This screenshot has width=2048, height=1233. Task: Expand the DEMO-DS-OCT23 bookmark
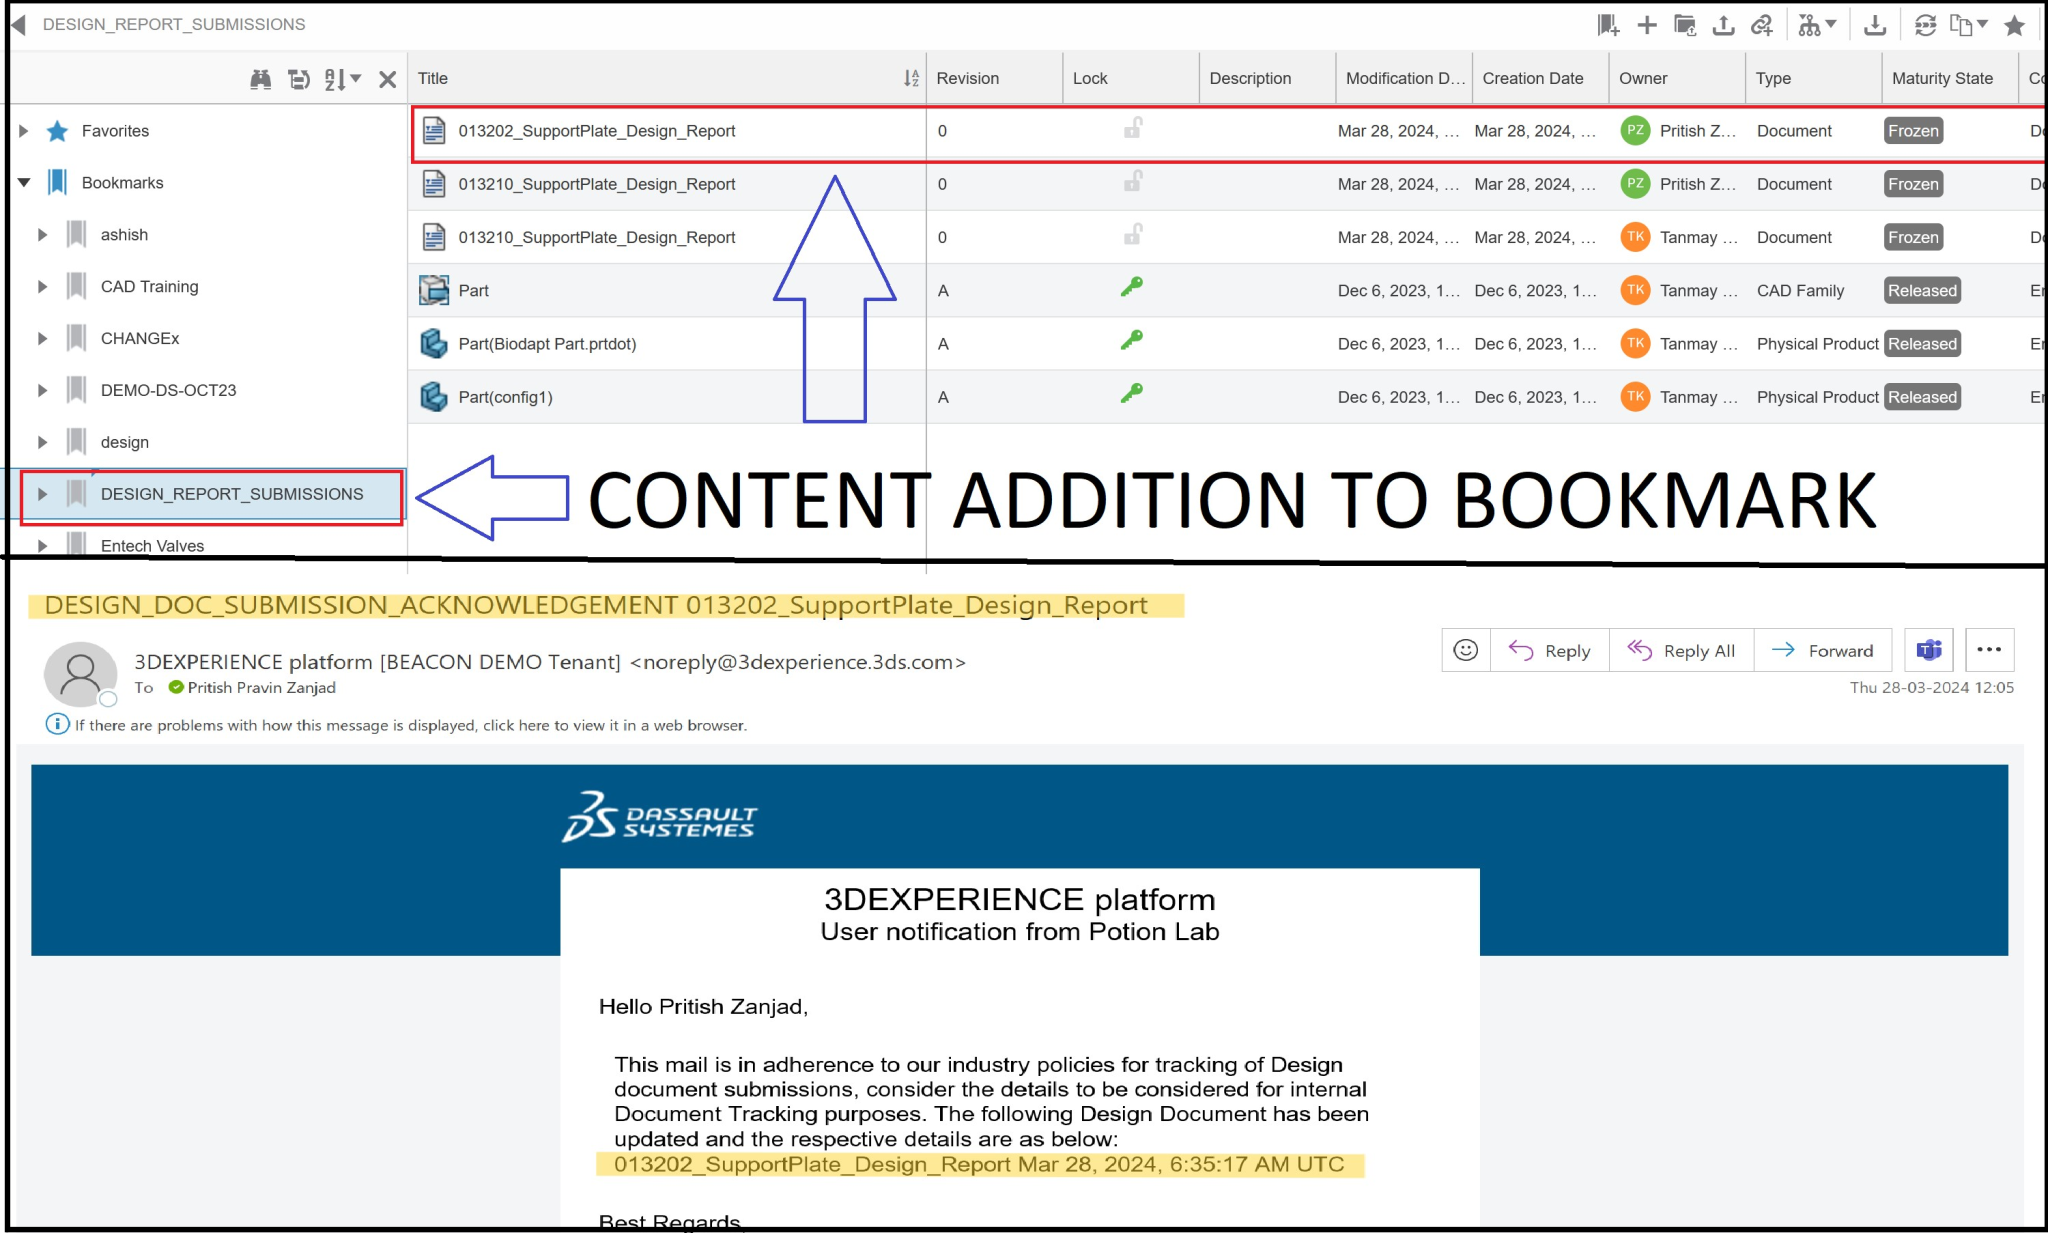[x=42, y=391]
